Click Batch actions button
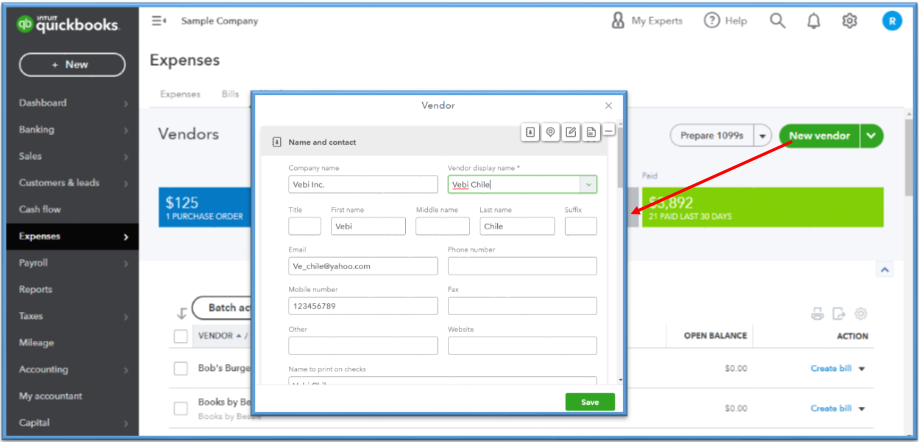Screen dimensions: 919x442 [x=222, y=308]
